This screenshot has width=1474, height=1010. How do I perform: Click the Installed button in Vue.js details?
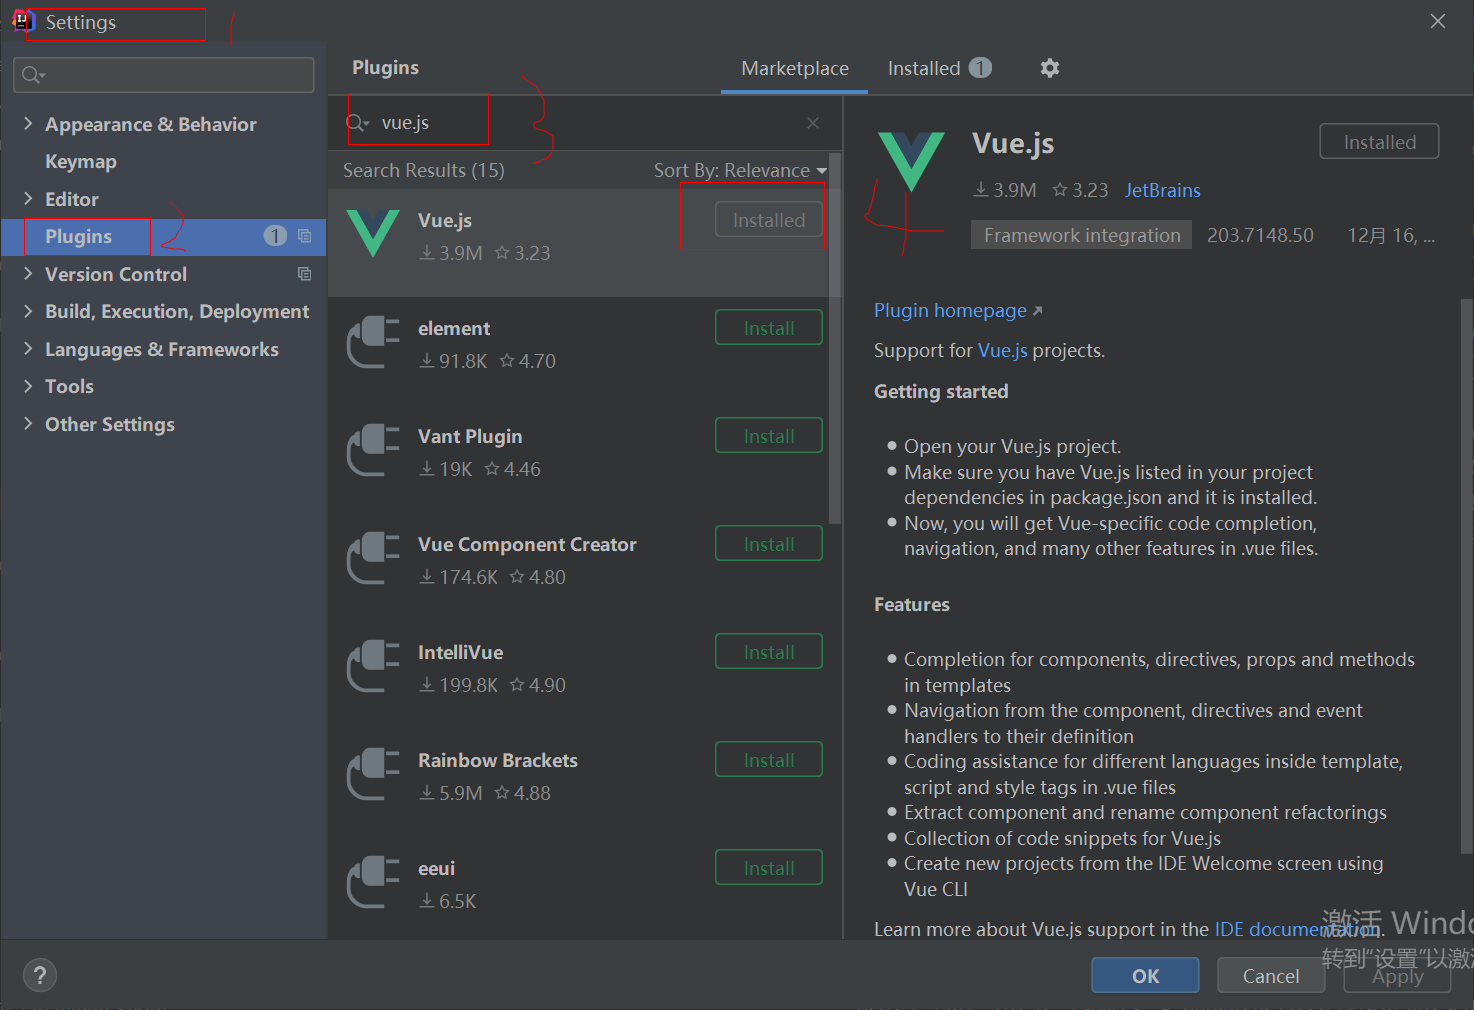coord(1379,142)
